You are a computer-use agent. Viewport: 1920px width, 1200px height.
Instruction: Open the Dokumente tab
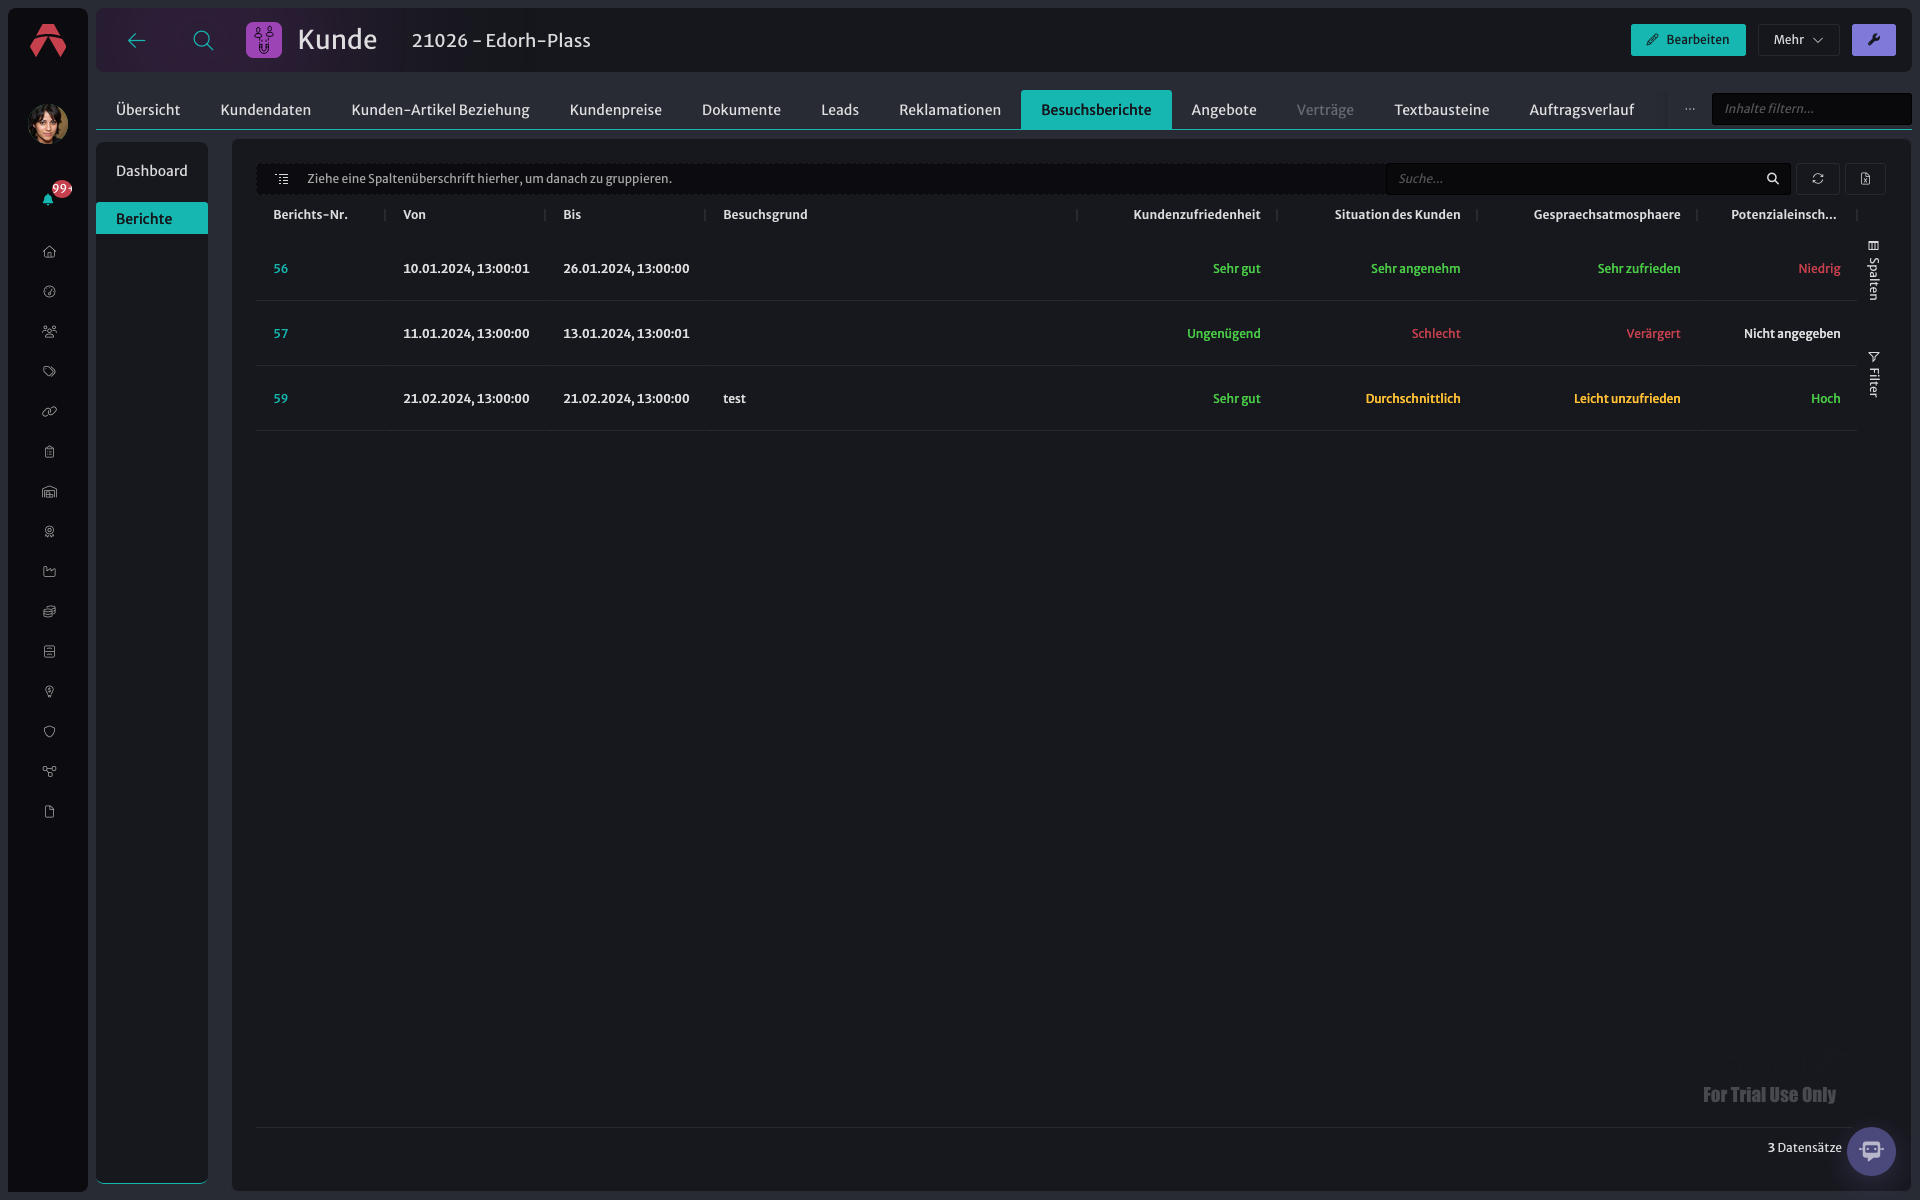(x=741, y=110)
